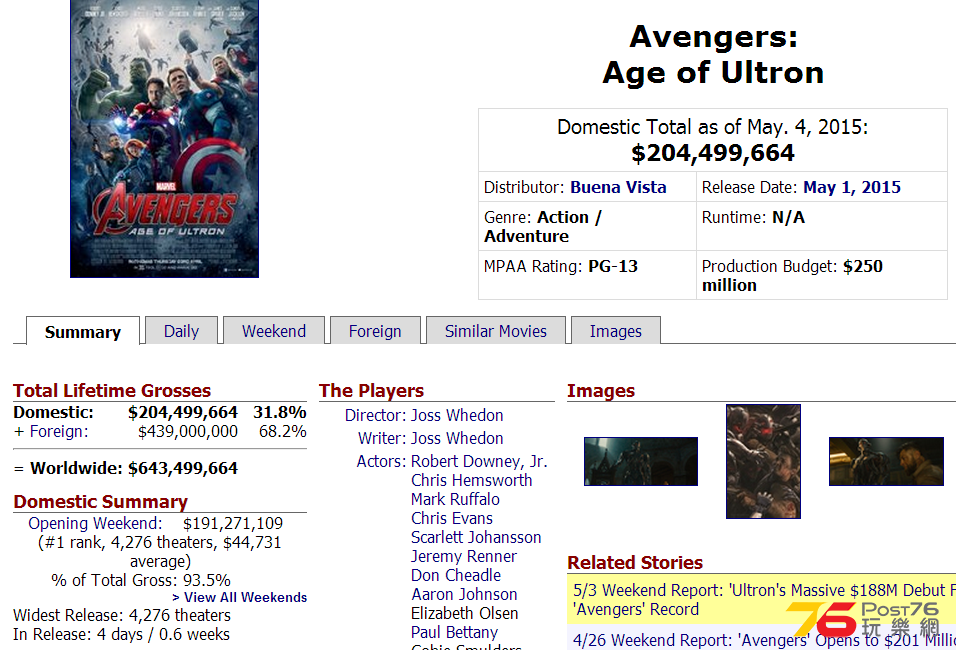Click the % of Total Gross: 93.5% line
The height and width of the screenshot is (650, 956).
141,580
